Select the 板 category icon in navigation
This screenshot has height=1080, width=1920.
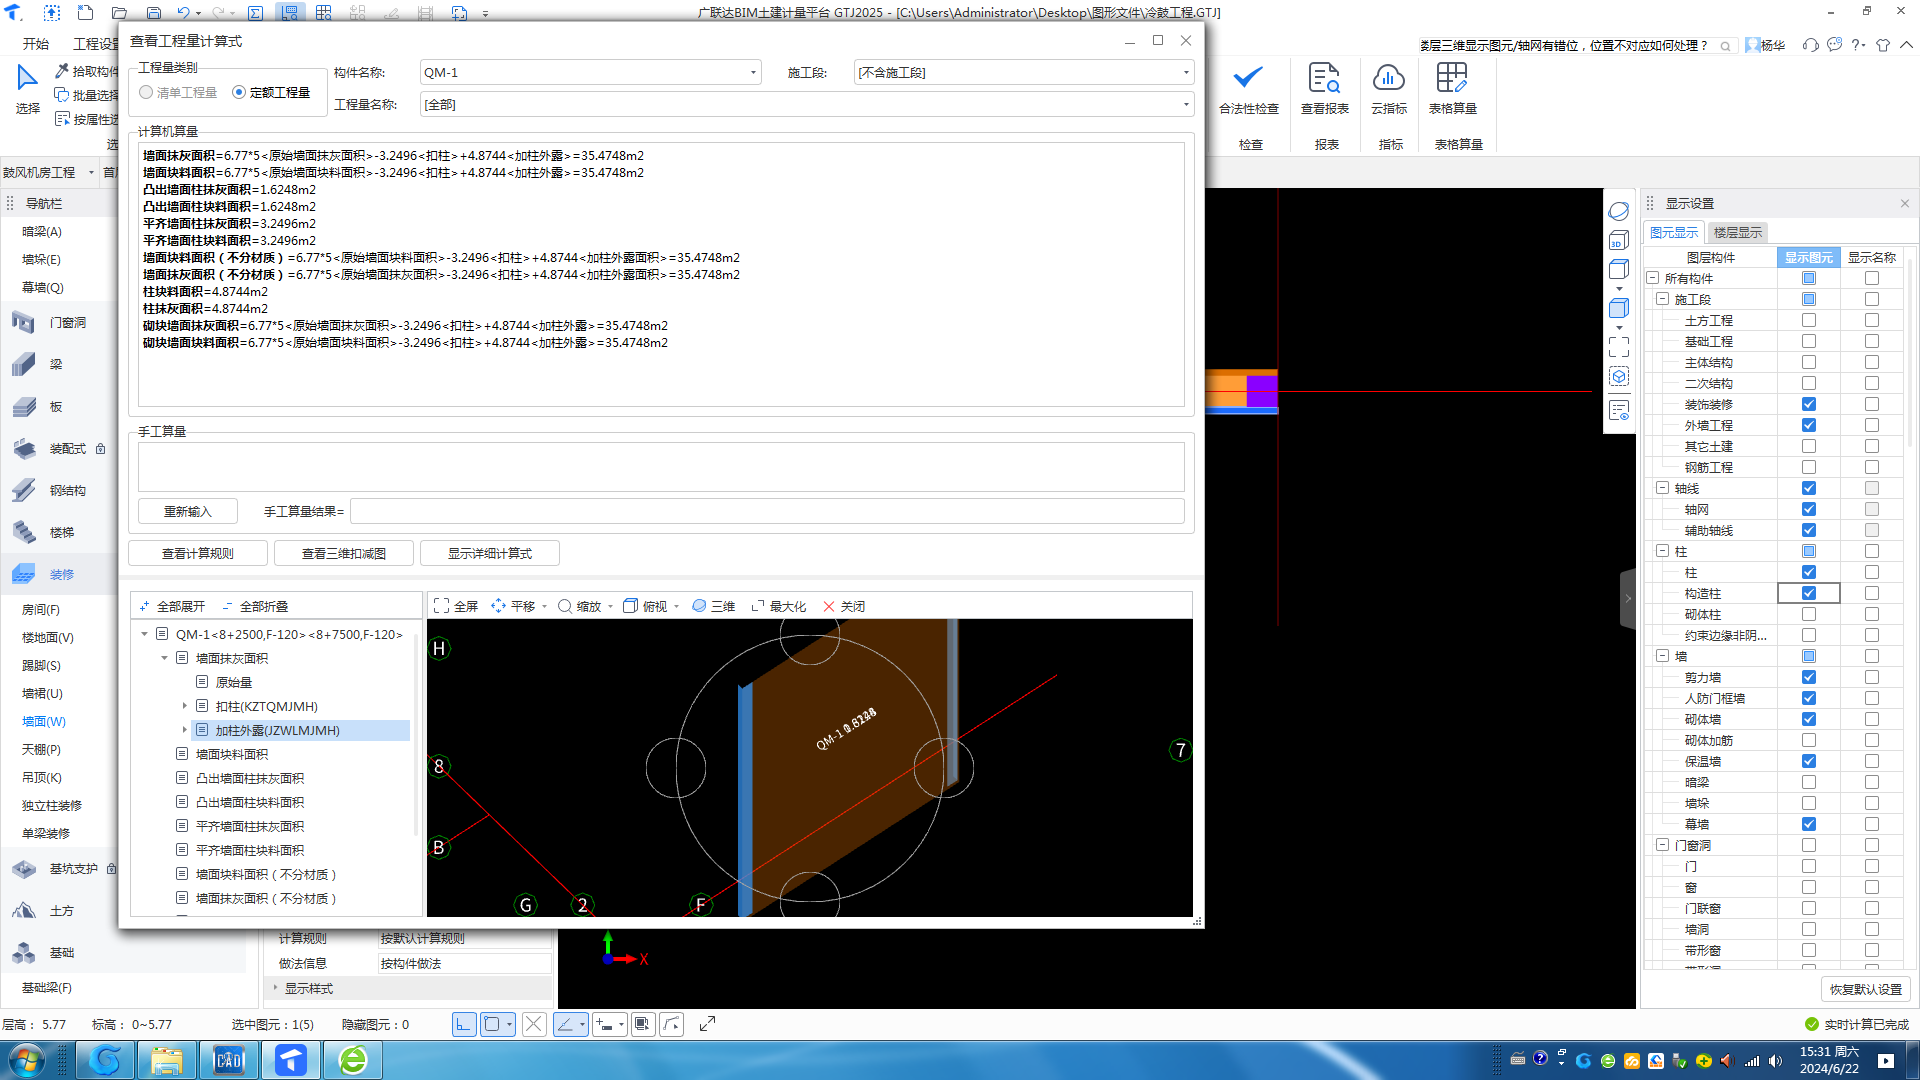click(24, 406)
